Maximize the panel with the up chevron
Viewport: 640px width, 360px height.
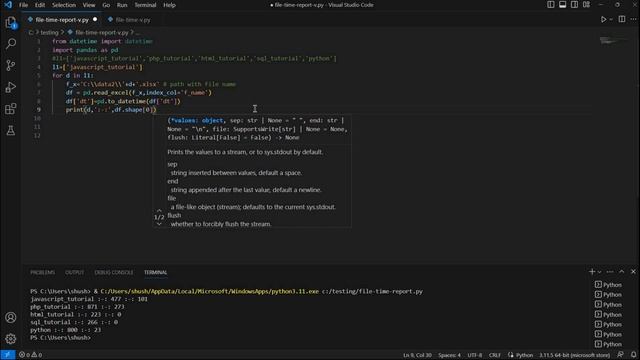pyautogui.click(x=622, y=272)
